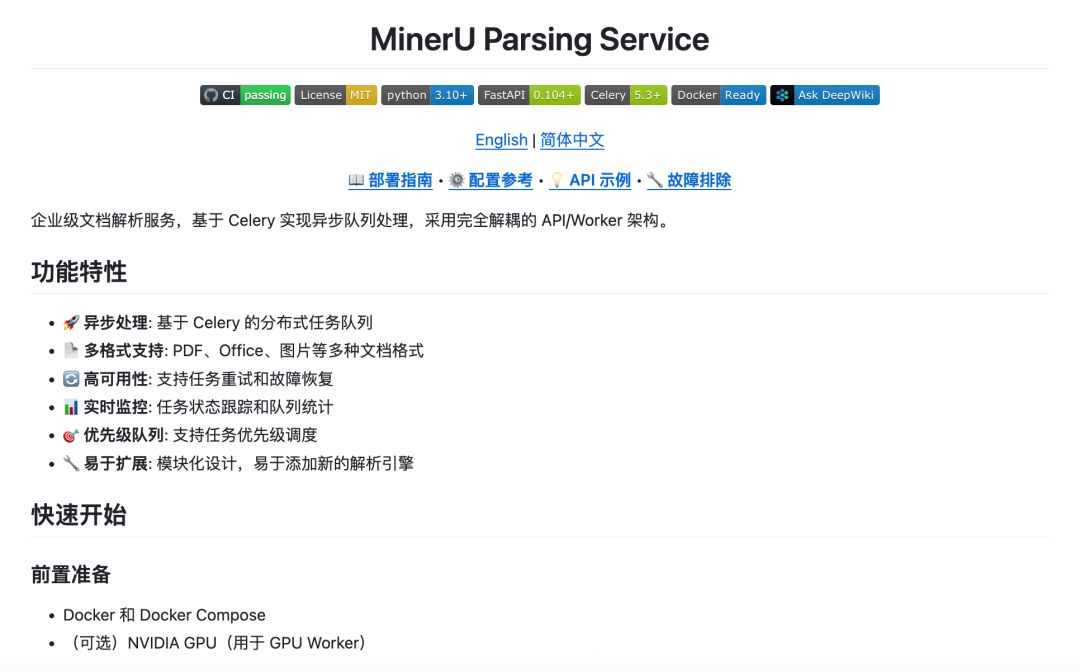
Task: Click the bar chart emoji beside 实时监控
Action: point(71,408)
